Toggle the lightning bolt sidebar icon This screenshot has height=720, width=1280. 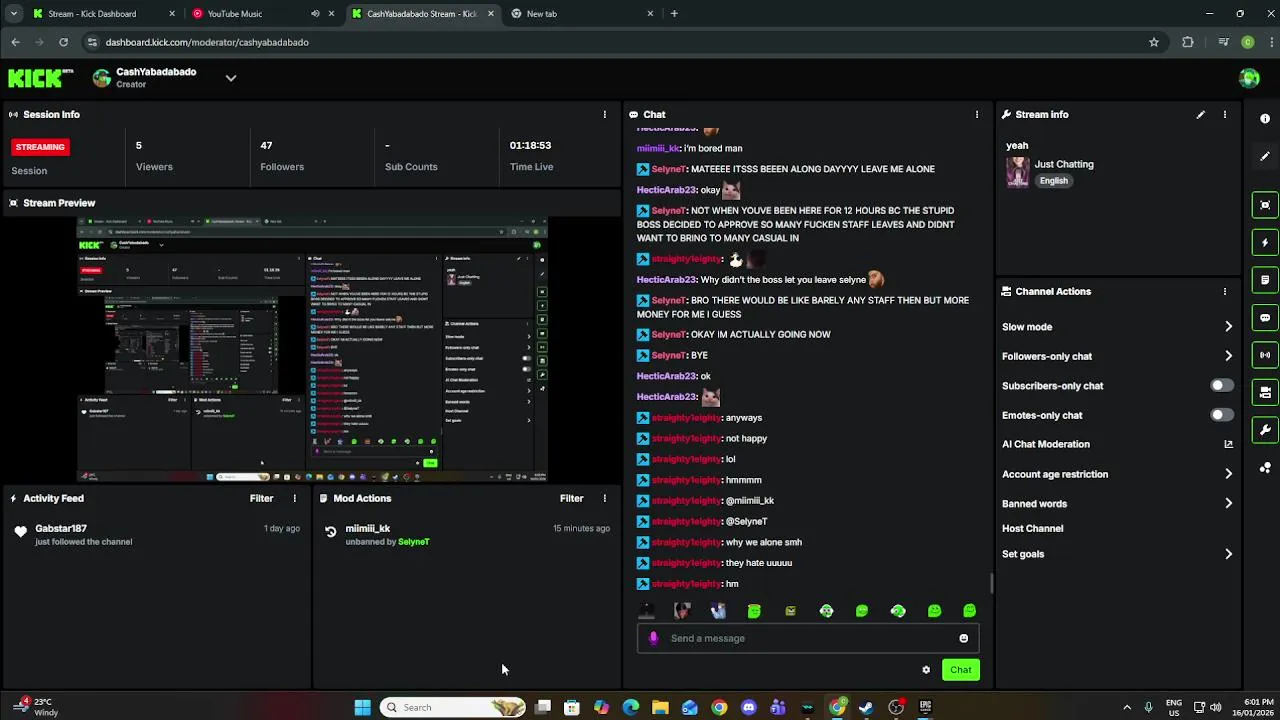pos(1265,242)
